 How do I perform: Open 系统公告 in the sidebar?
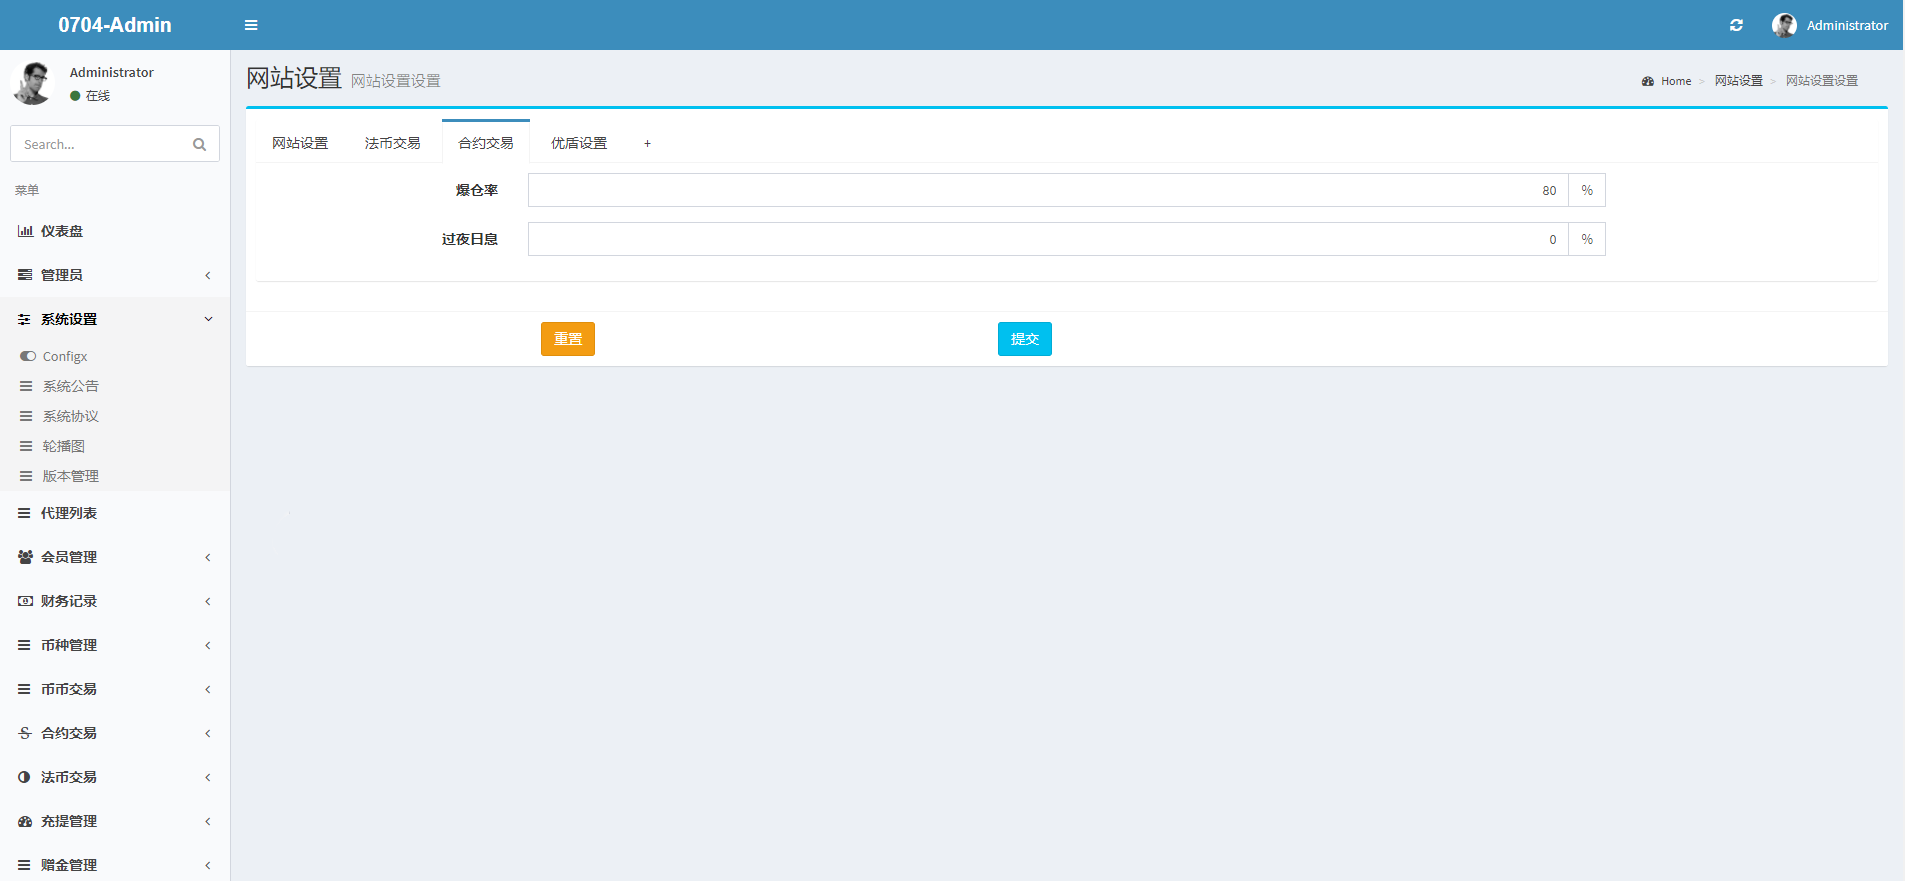70,386
